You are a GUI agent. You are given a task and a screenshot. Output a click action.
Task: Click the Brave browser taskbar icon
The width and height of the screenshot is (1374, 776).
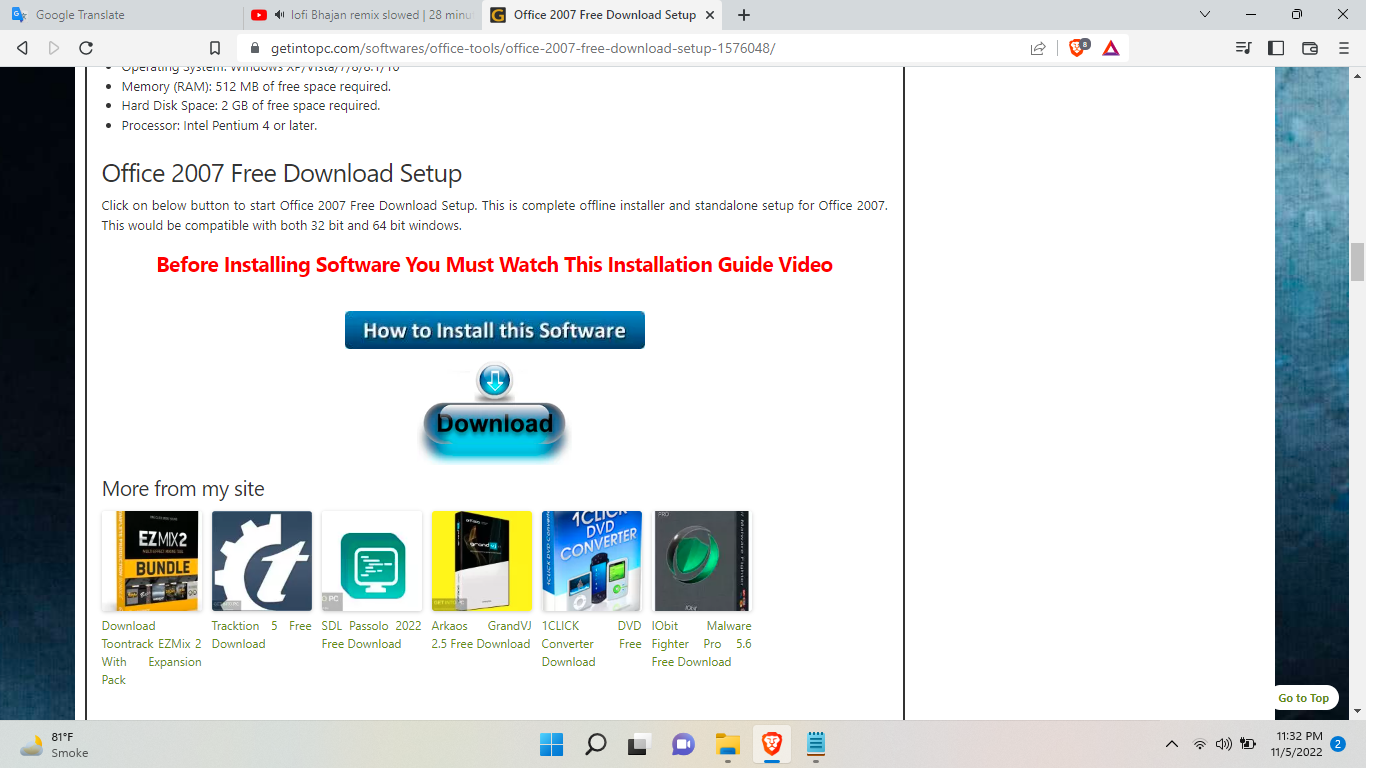[x=771, y=744]
